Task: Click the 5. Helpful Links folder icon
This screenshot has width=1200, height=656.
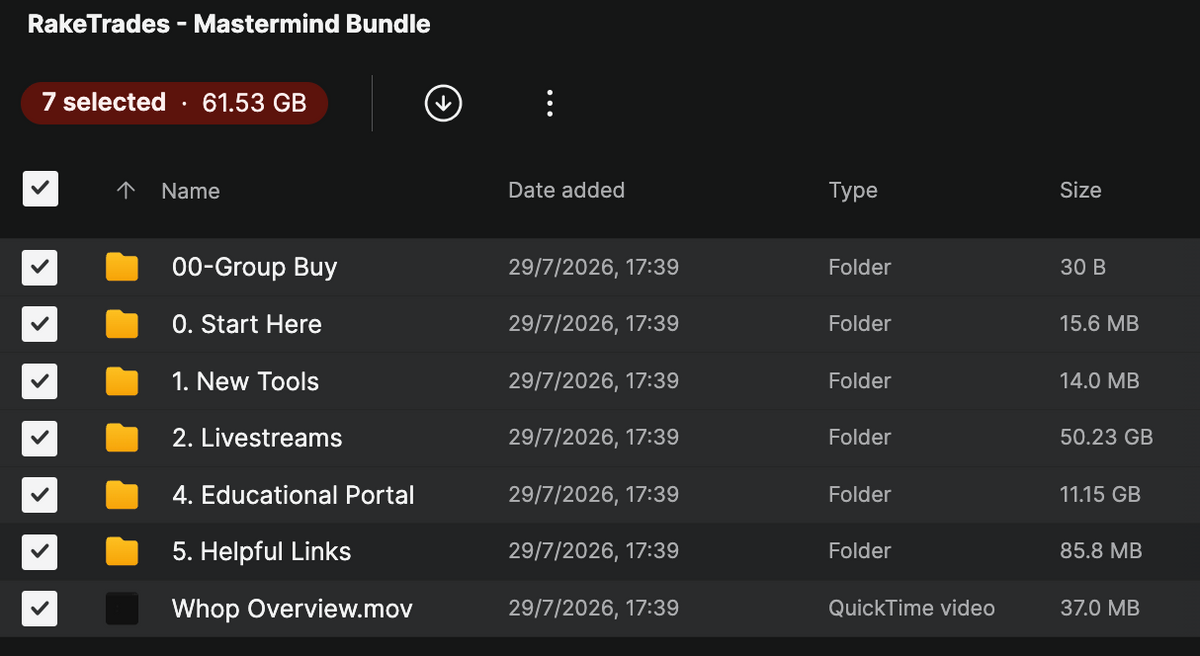Action: [x=122, y=551]
